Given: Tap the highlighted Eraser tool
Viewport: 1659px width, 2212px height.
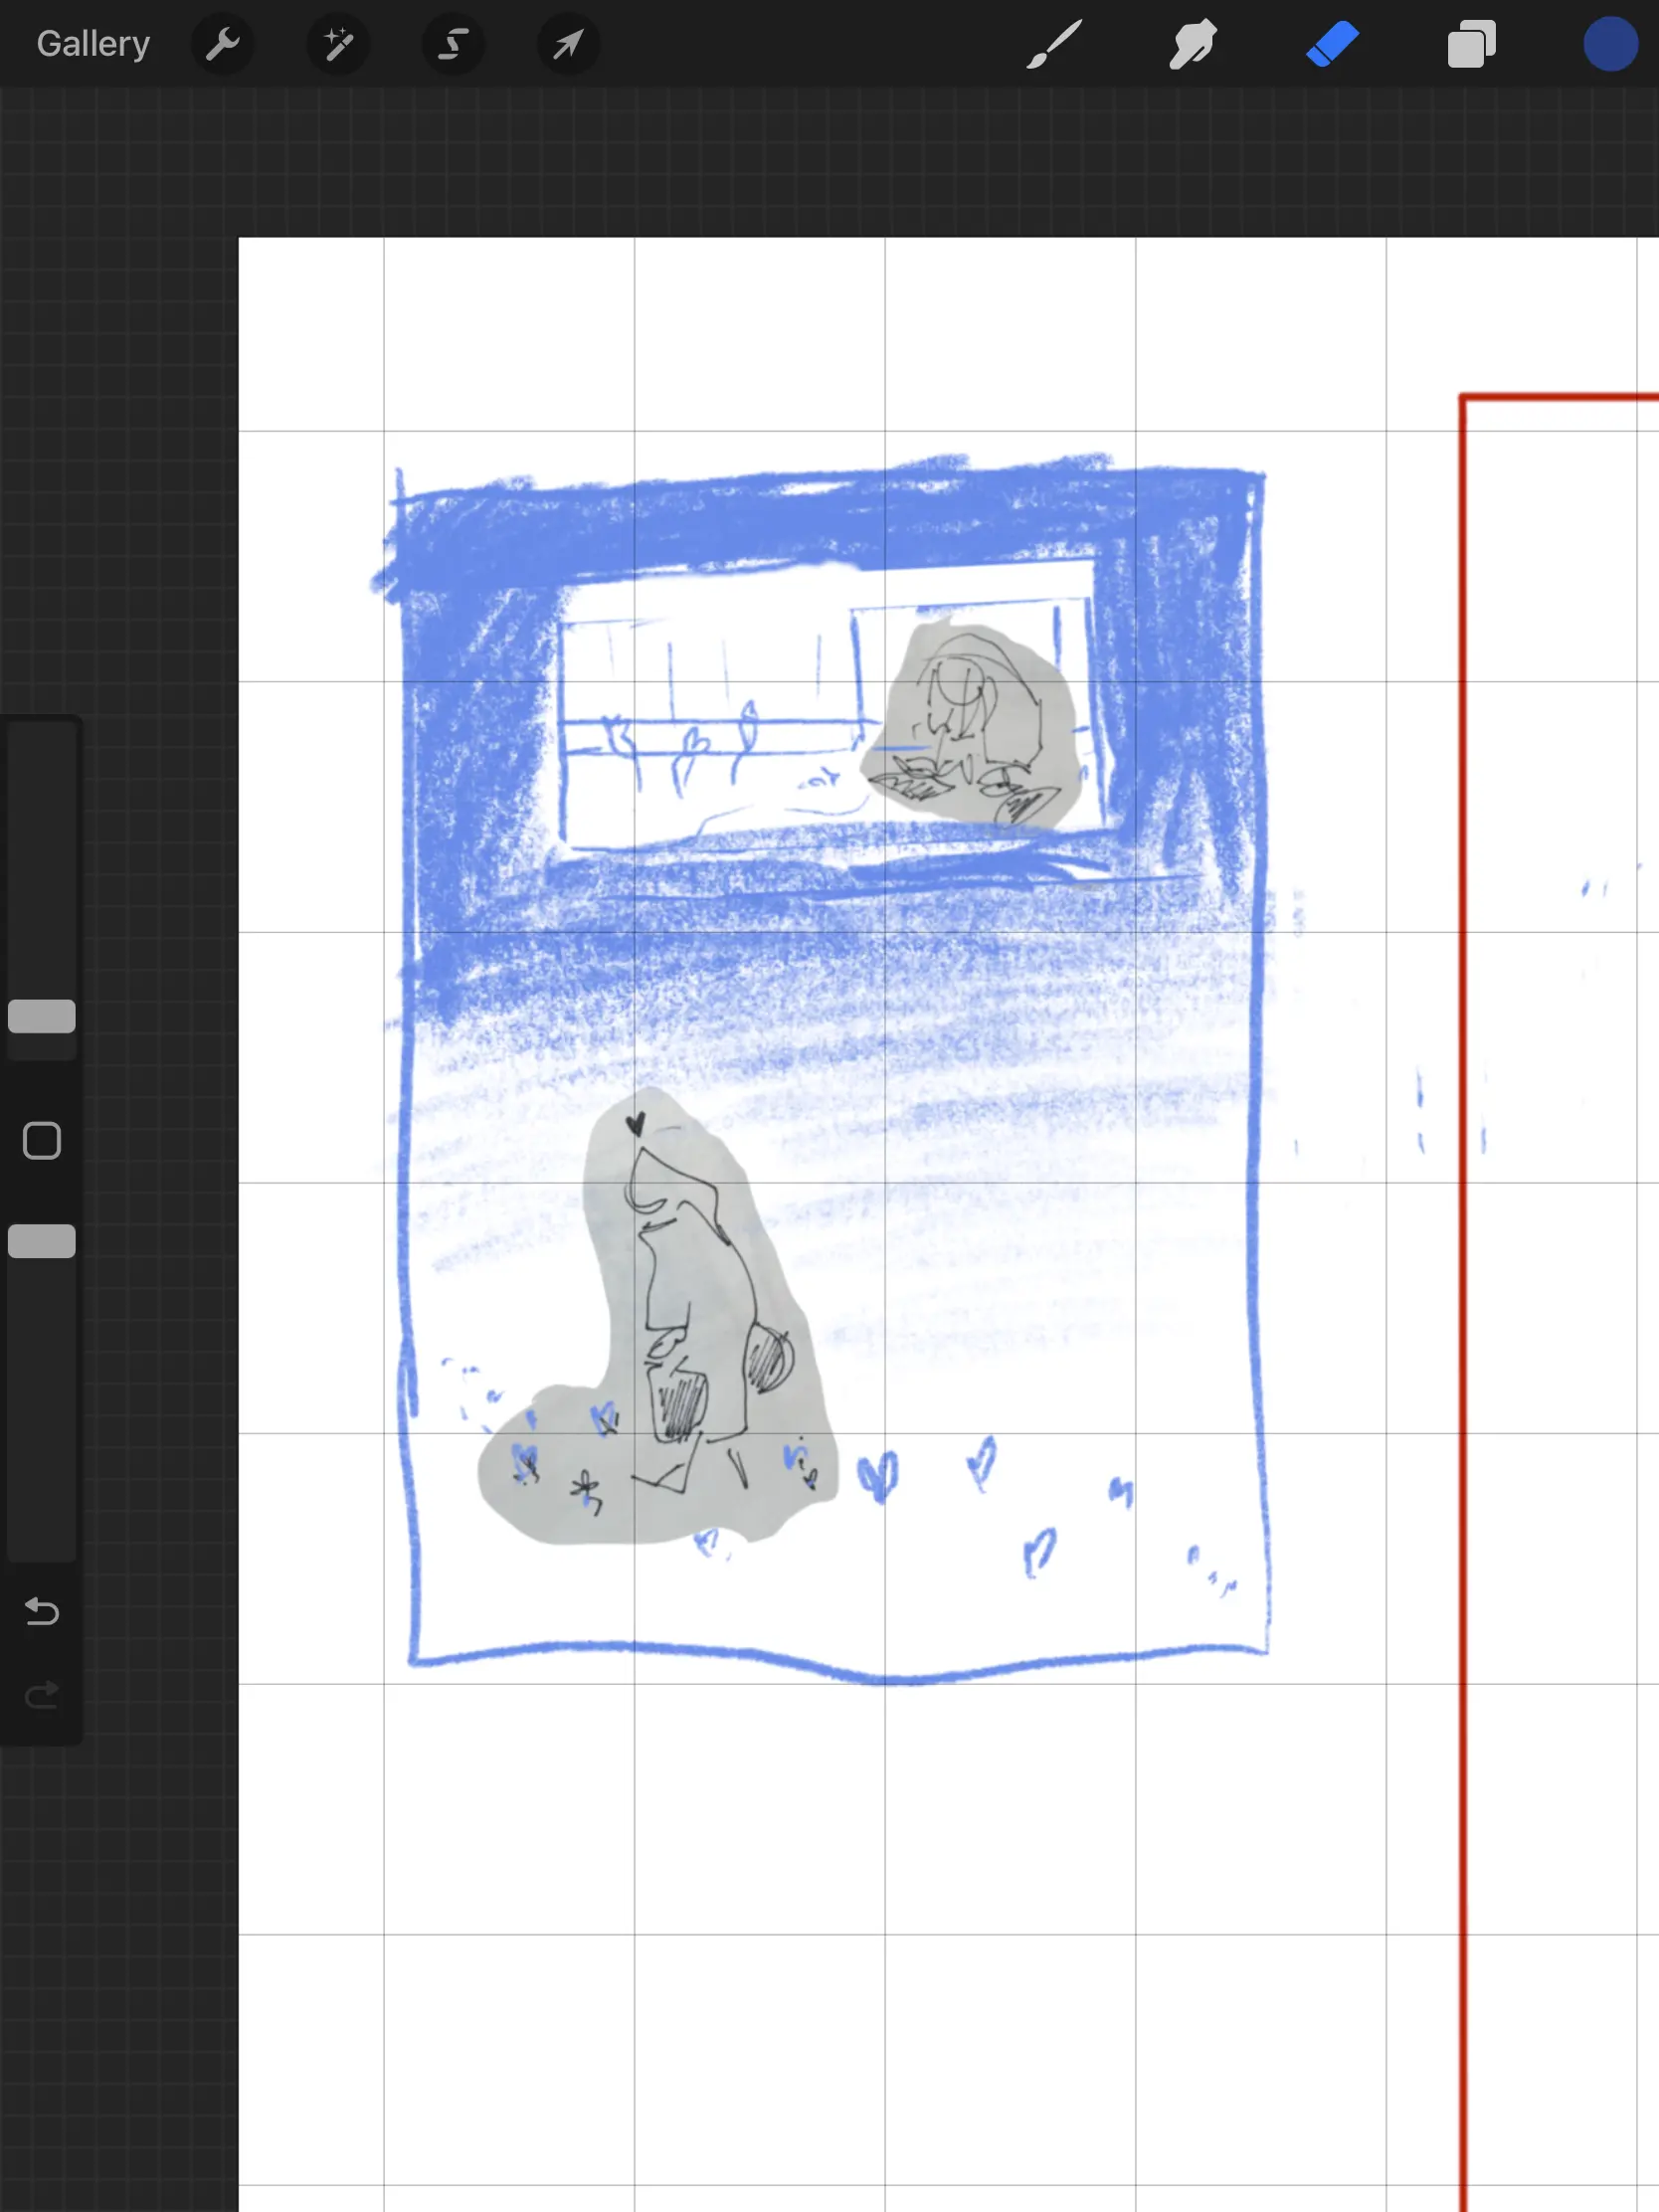Looking at the screenshot, I should pyautogui.click(x=1332, y=44).
